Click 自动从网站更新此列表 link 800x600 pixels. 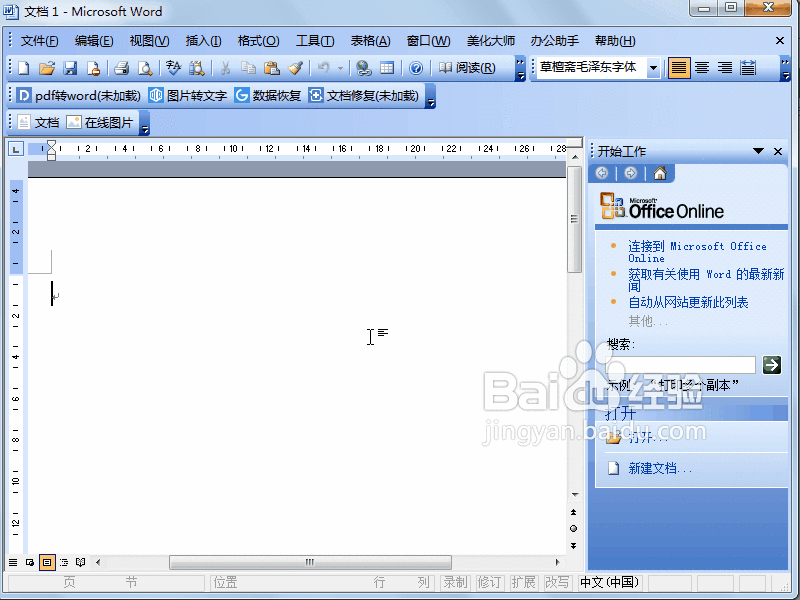(x=688, y=303)
